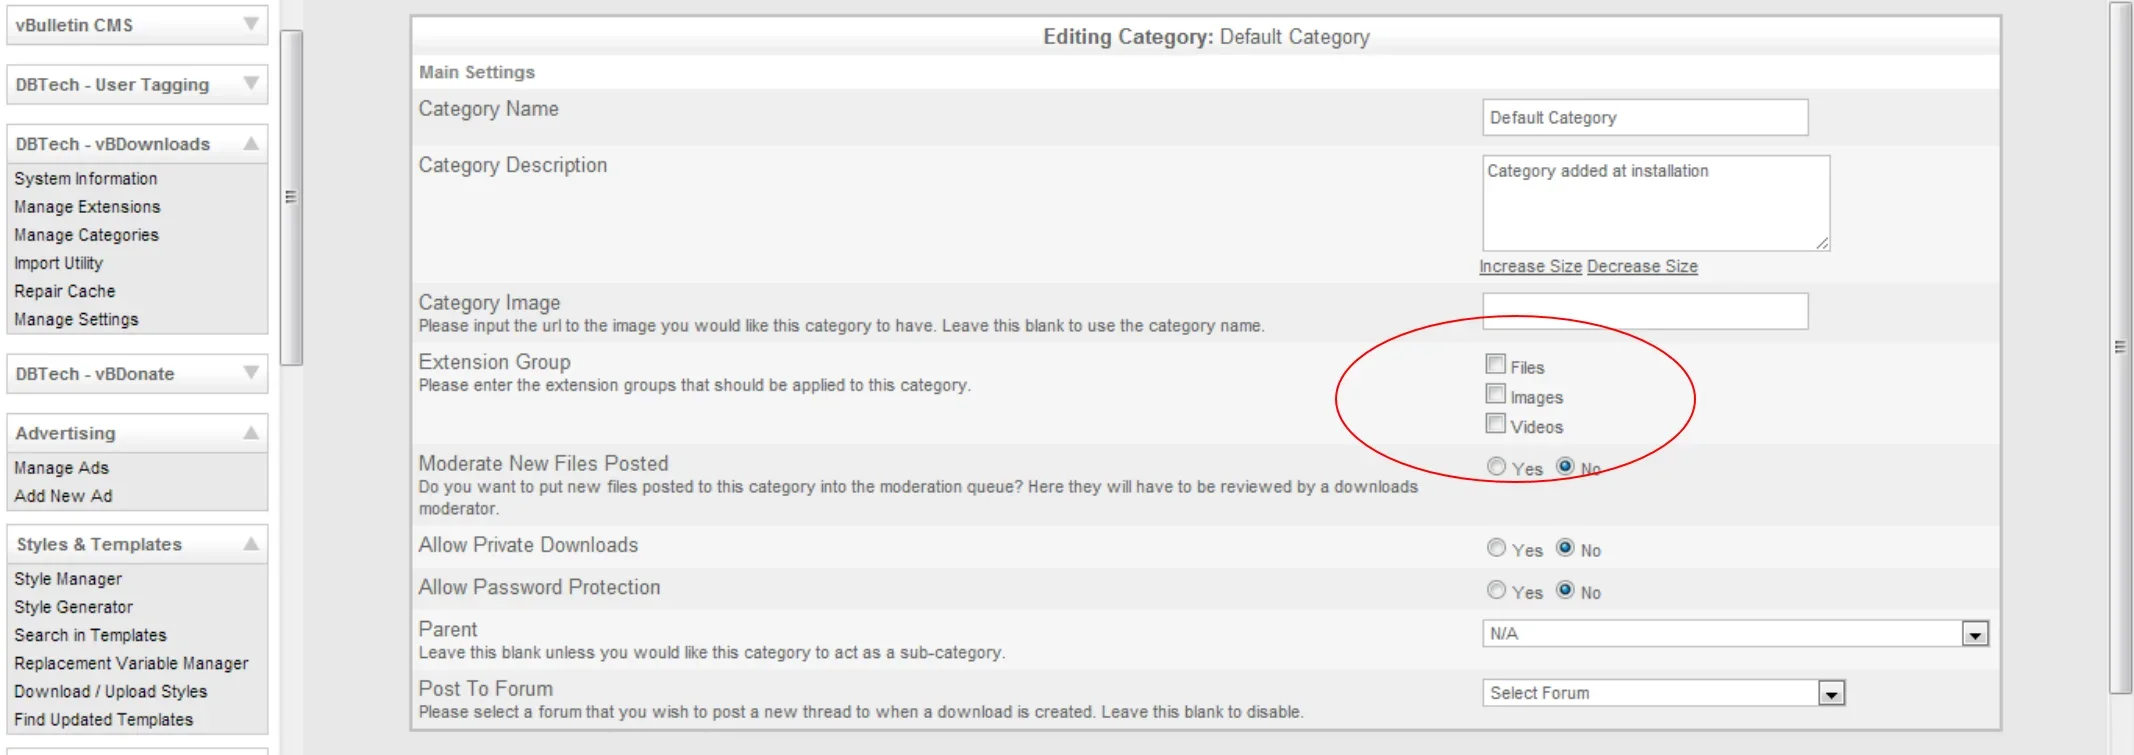This screenshot has width=2134, height=755.
Task: Collapse DBTech - vBDownloads arrow icon
Action: tap(251, 144)
